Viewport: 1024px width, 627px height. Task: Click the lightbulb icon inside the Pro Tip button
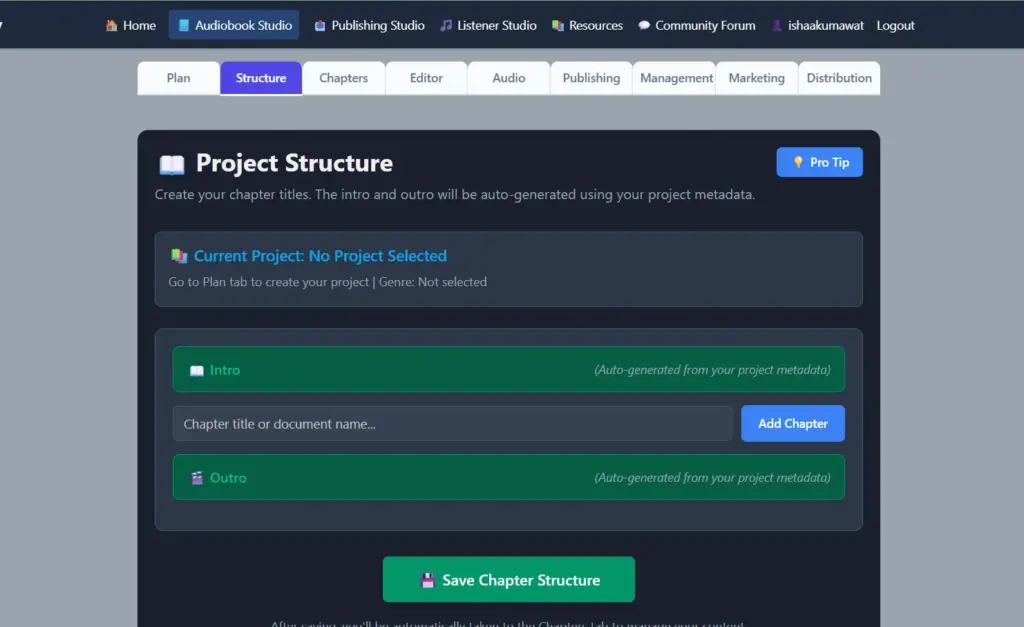pos(799,161)
